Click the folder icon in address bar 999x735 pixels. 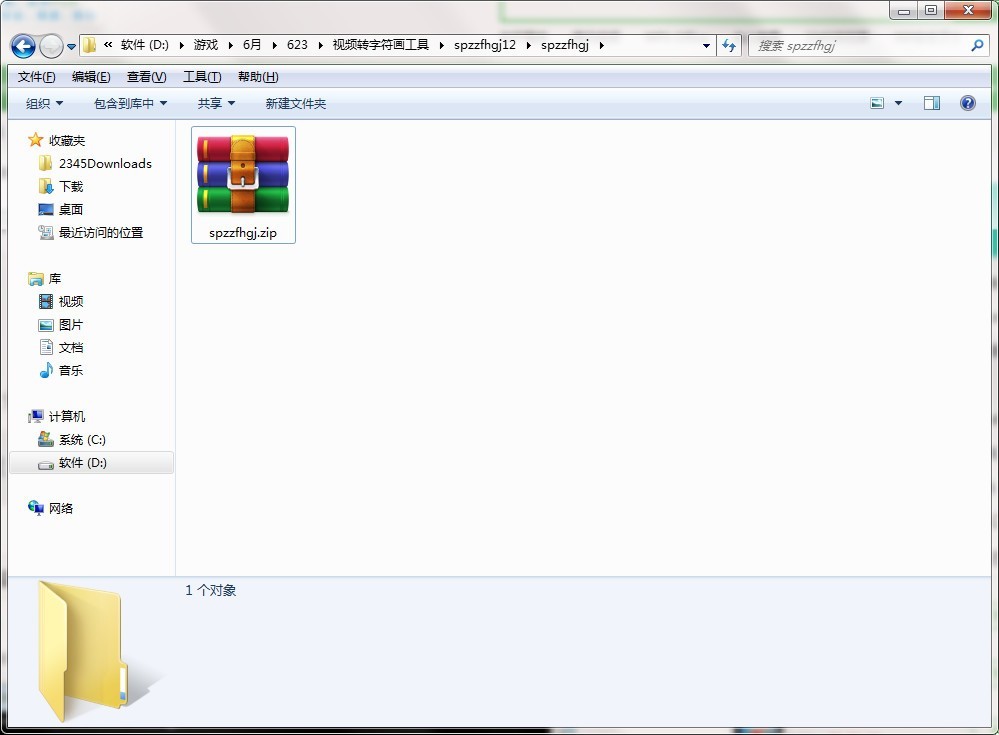[x=90, y=45]
